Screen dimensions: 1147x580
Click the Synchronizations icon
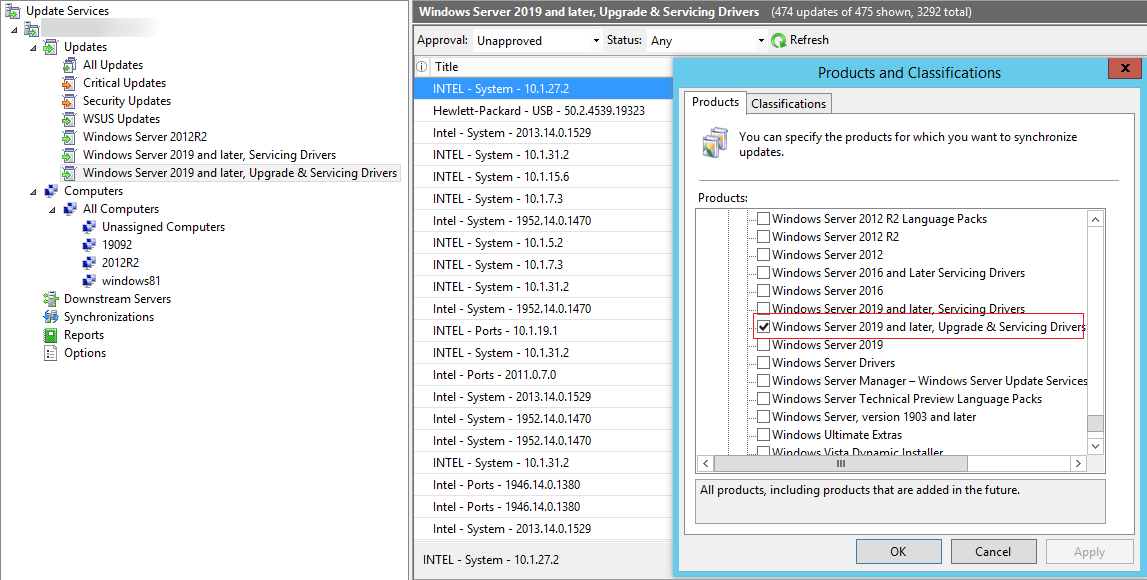(x=50, y=317)
